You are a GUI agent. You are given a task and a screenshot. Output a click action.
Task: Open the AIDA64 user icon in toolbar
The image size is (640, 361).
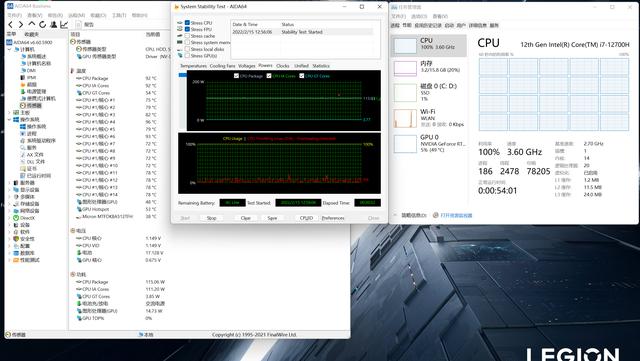click(x=53, y=25)
